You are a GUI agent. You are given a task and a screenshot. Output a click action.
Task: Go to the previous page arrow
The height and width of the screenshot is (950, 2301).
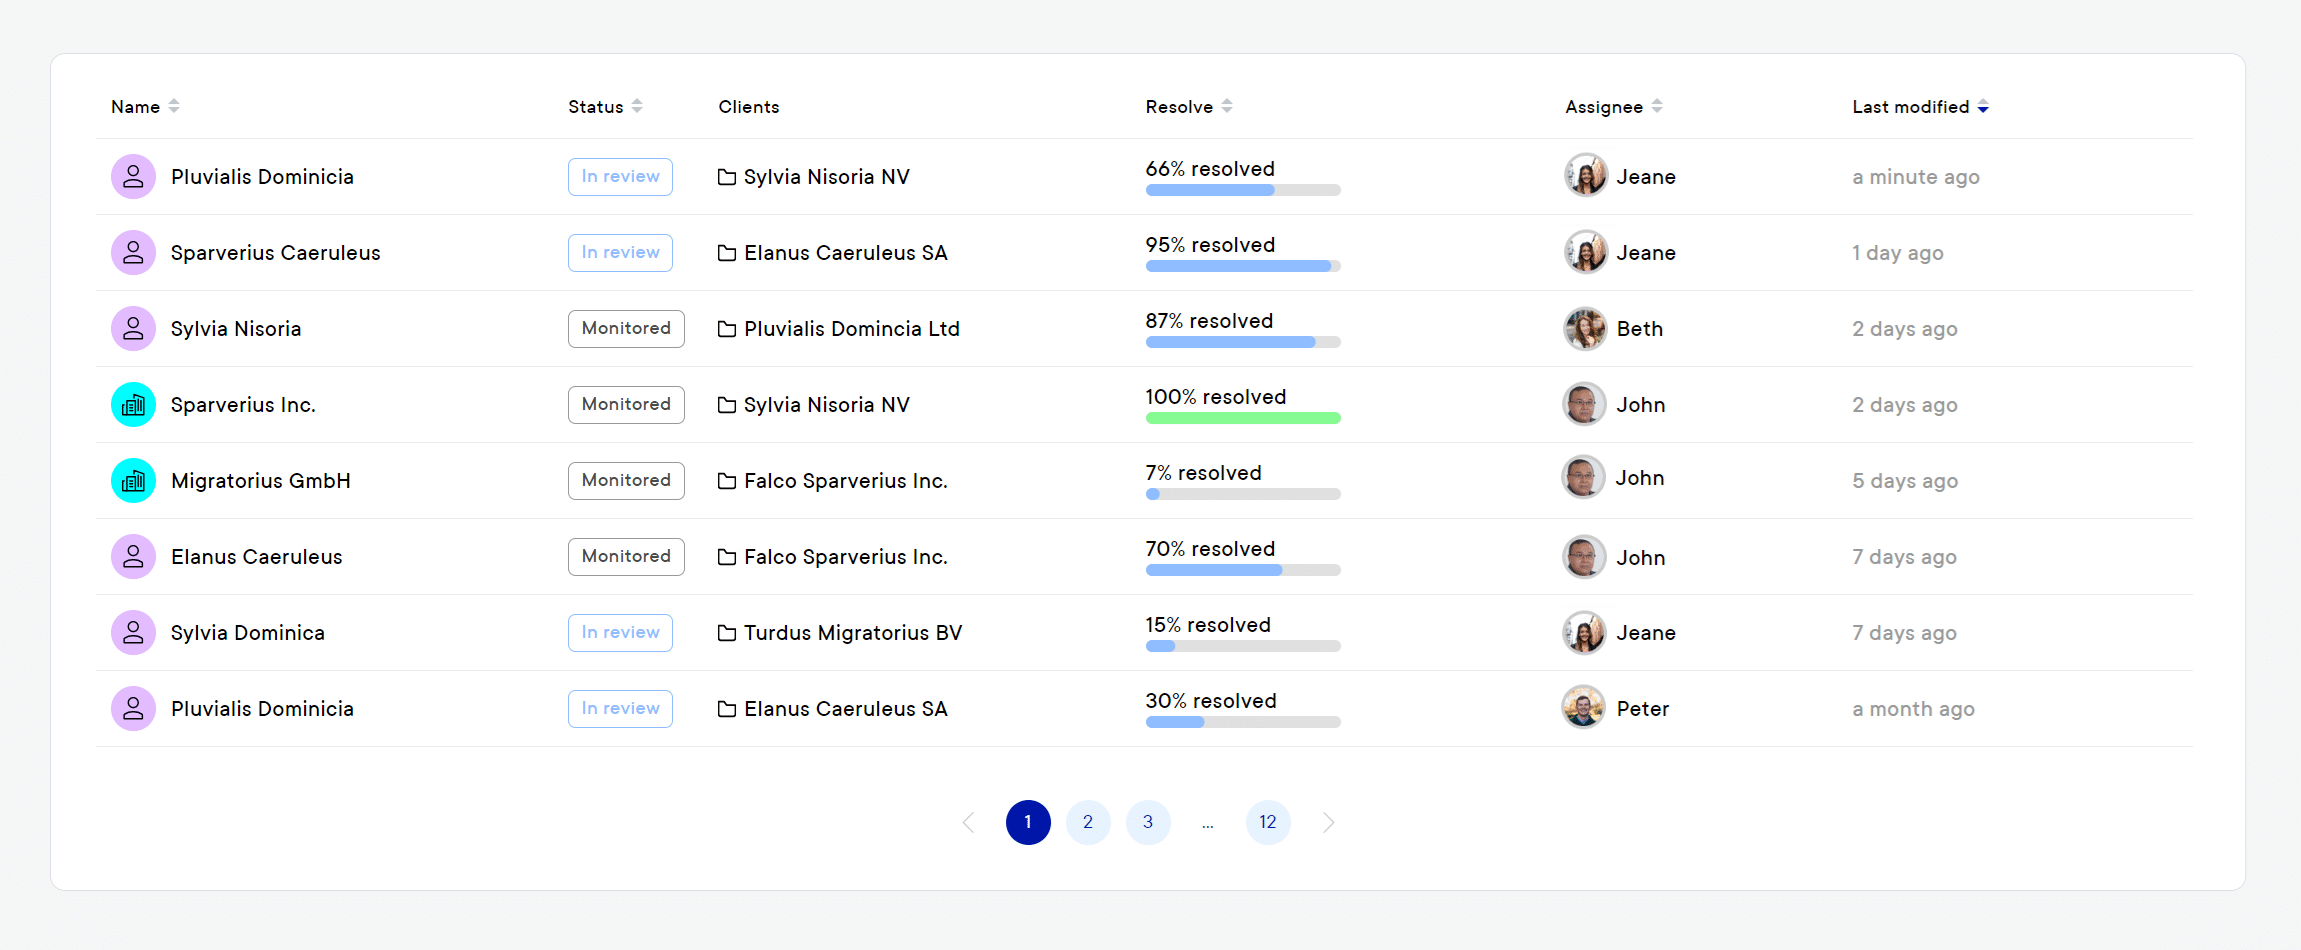[x=968, y=823]
